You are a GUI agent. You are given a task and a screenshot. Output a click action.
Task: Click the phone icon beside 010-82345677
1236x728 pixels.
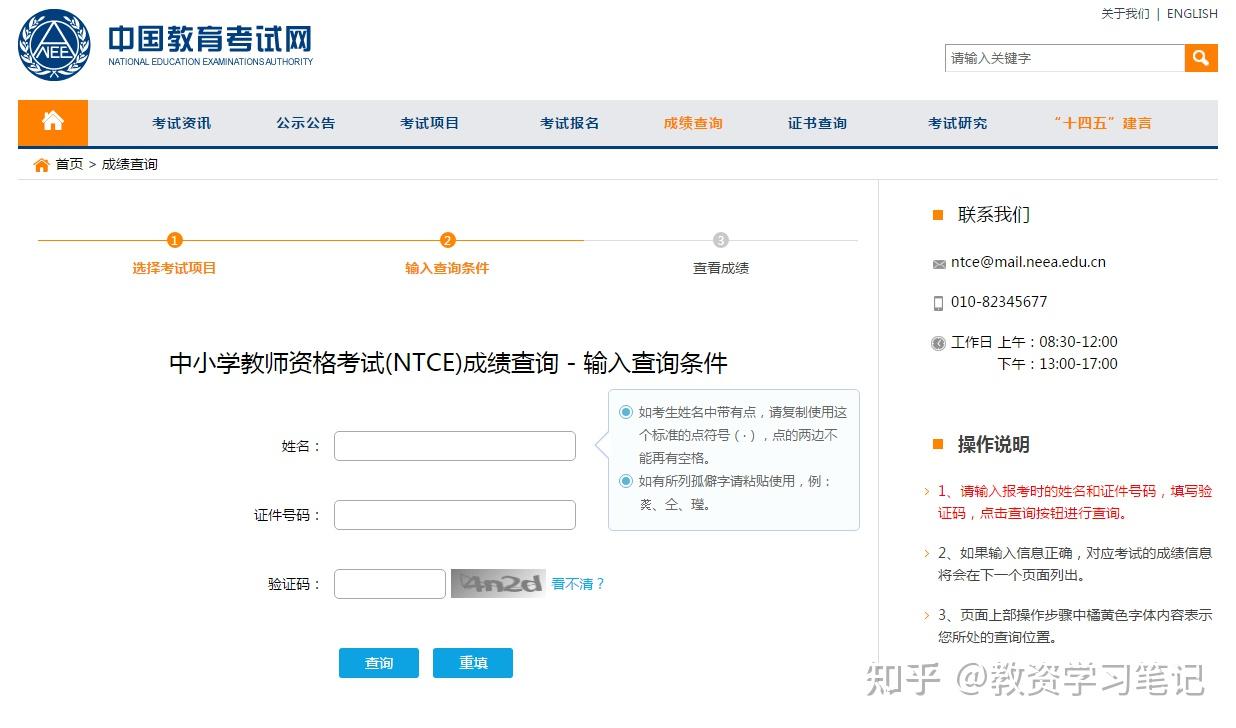(938, 303)
